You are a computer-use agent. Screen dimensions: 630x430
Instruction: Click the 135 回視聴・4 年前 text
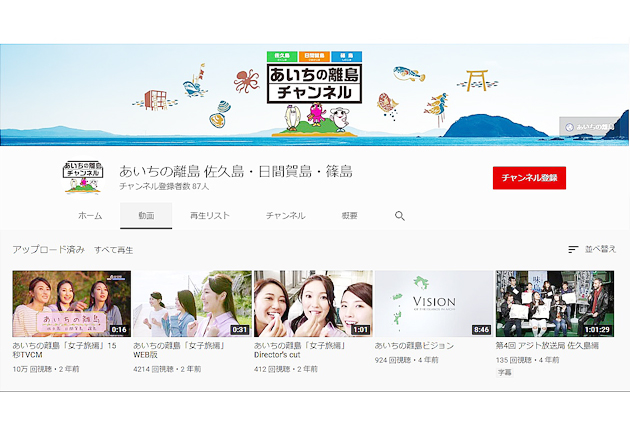[x=528, y=360]
